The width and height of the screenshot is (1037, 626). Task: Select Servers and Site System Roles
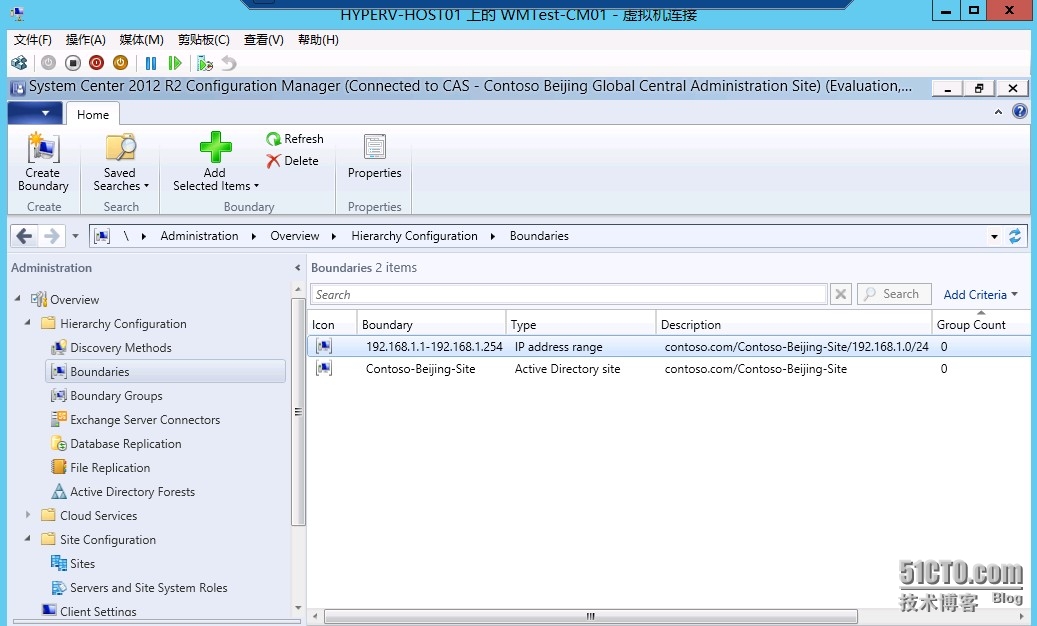(x=148, y=588)
